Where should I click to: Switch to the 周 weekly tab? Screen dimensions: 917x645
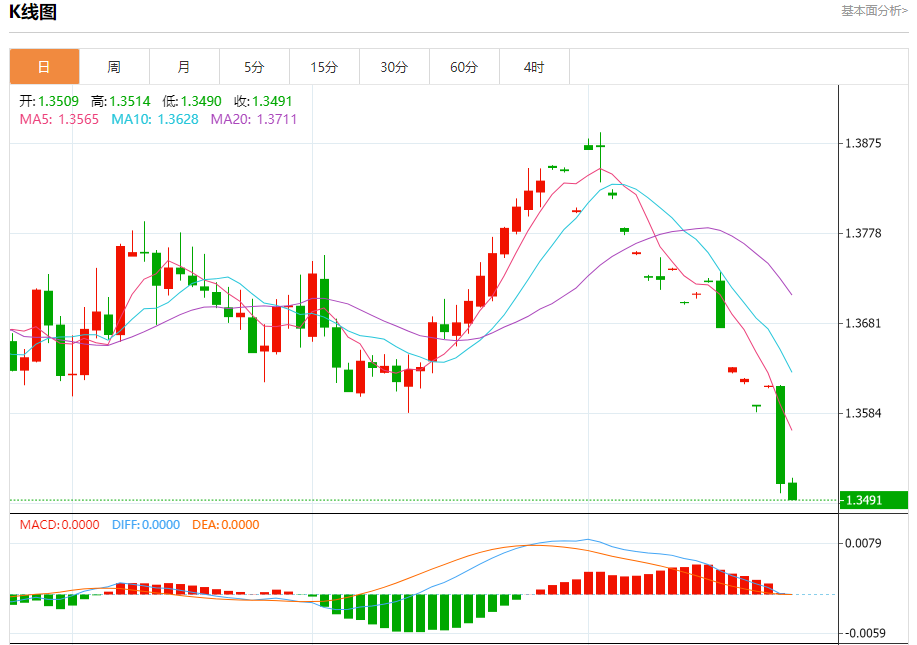(x=114, y=67)
